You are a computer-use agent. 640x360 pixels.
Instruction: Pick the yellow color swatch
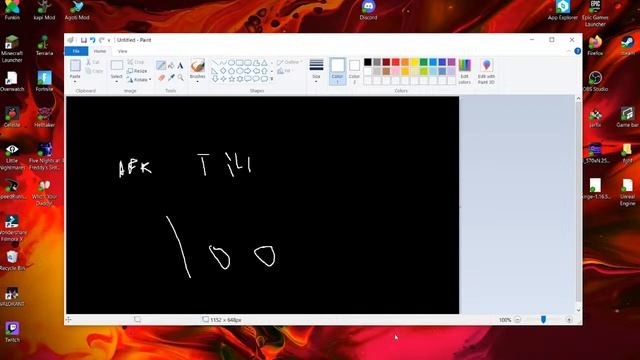click(x=414, y=62)
